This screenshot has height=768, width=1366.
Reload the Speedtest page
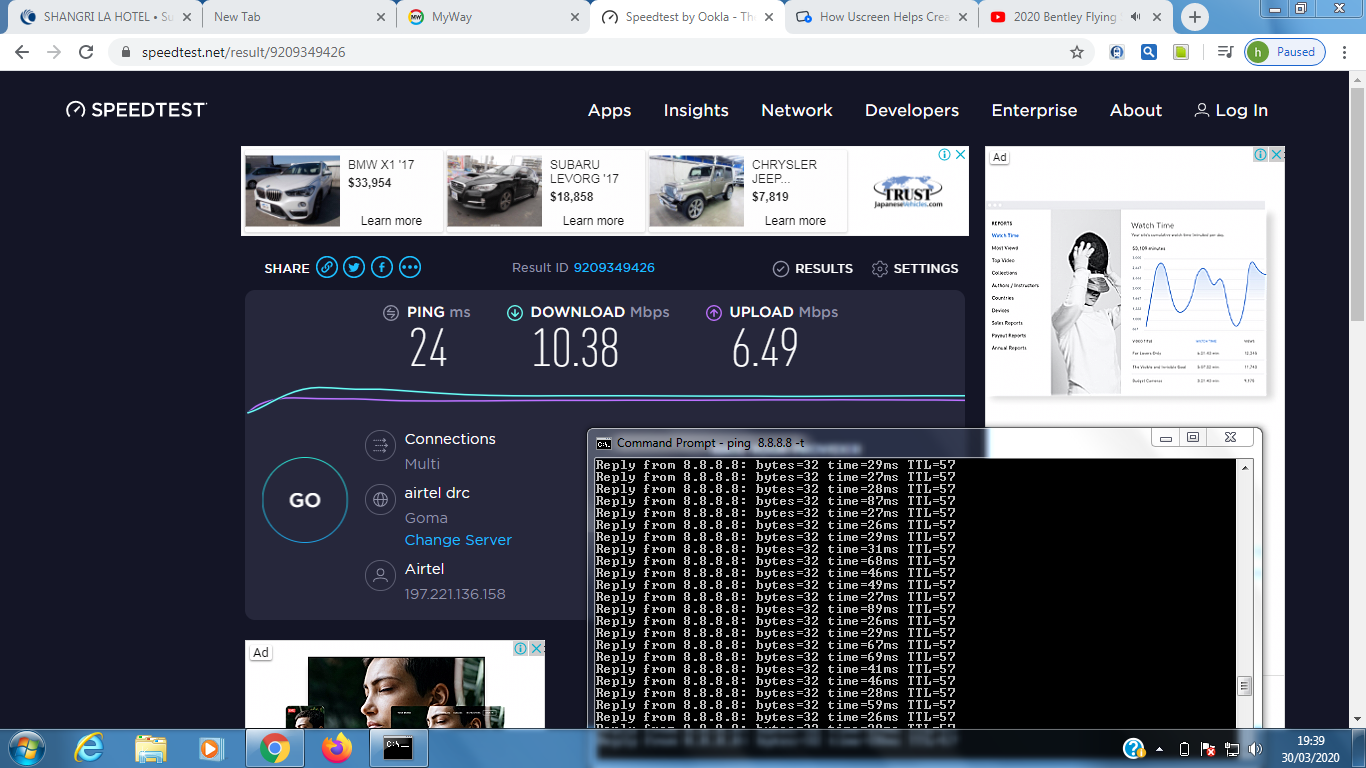tap(86, 52)
